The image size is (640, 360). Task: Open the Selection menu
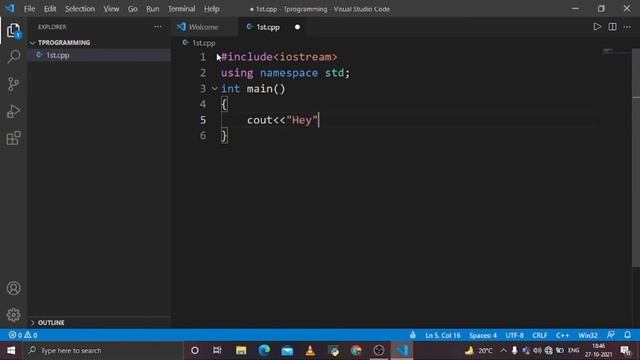click(80, 9)
